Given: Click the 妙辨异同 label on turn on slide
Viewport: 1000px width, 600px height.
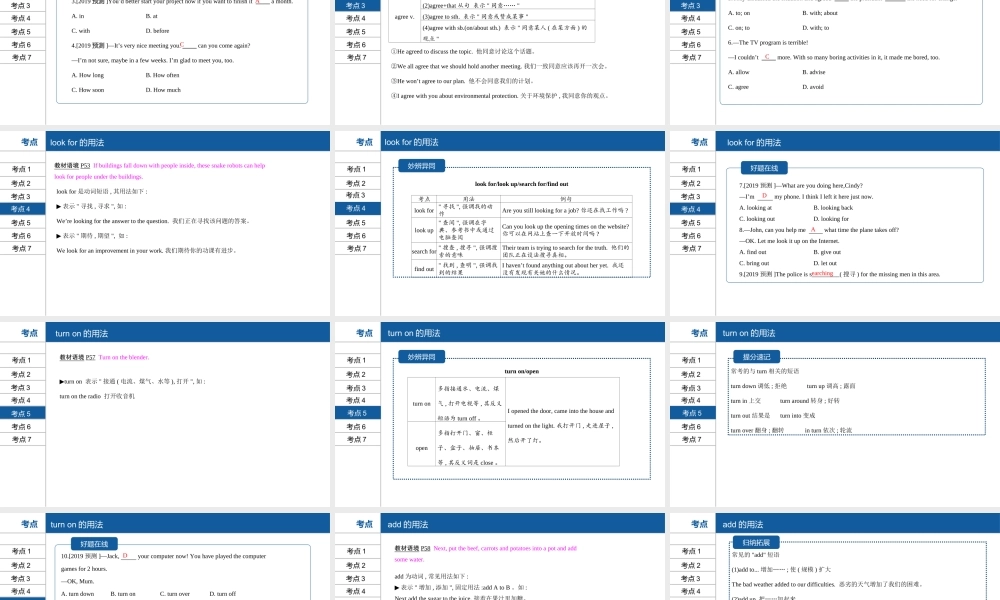Looking at the screenshot, I should click(422, 357).
